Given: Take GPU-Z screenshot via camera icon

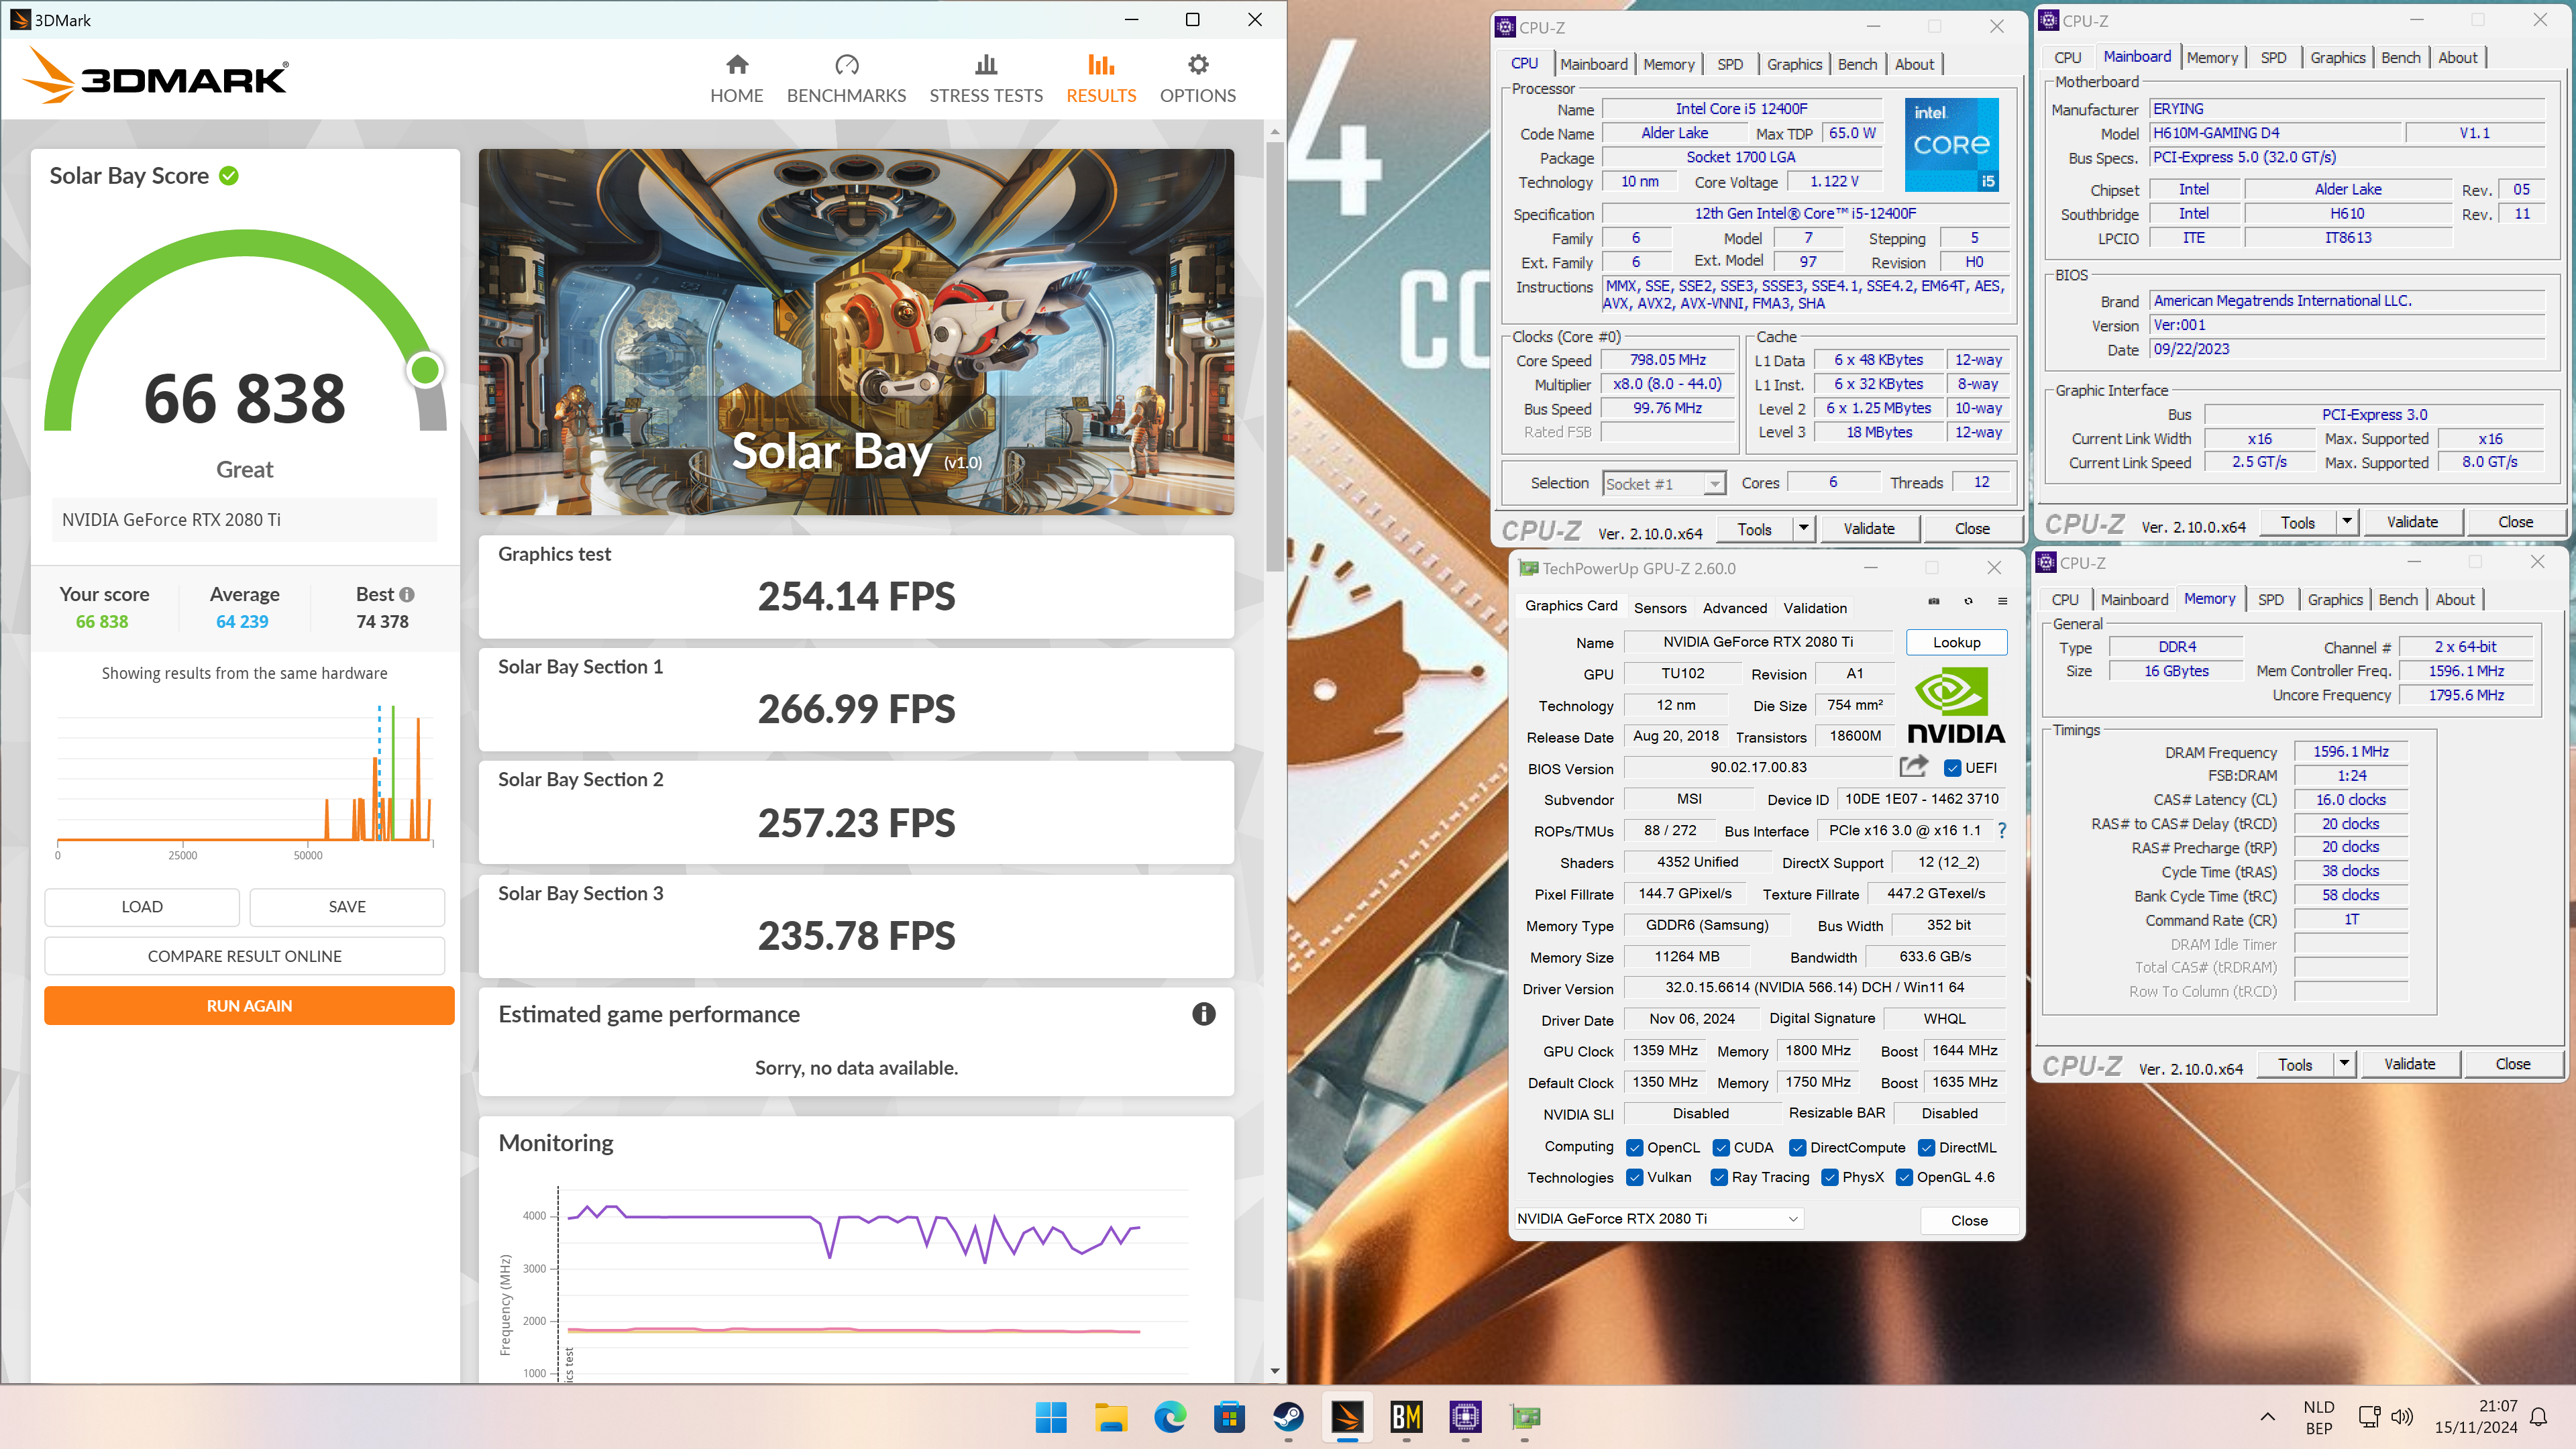Looking at the screenshot, I should click(x=1934, y=601).
